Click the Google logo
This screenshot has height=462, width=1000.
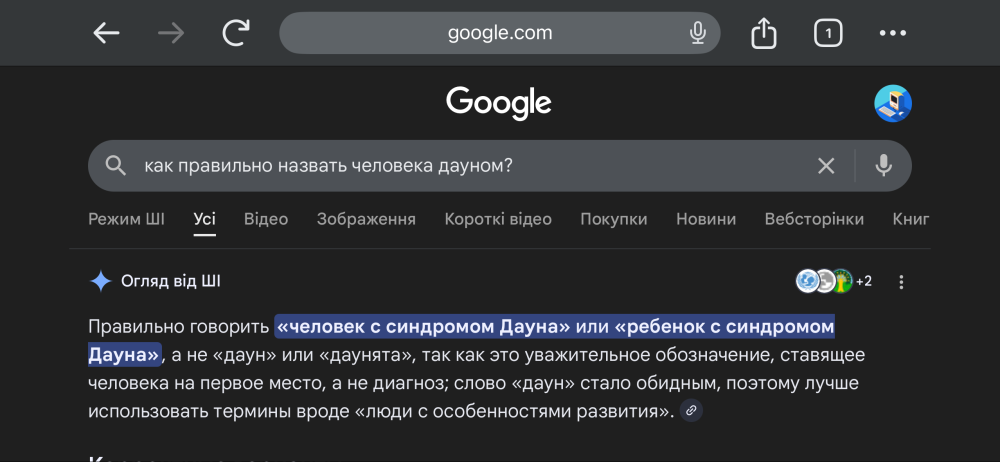pos(499,102)
